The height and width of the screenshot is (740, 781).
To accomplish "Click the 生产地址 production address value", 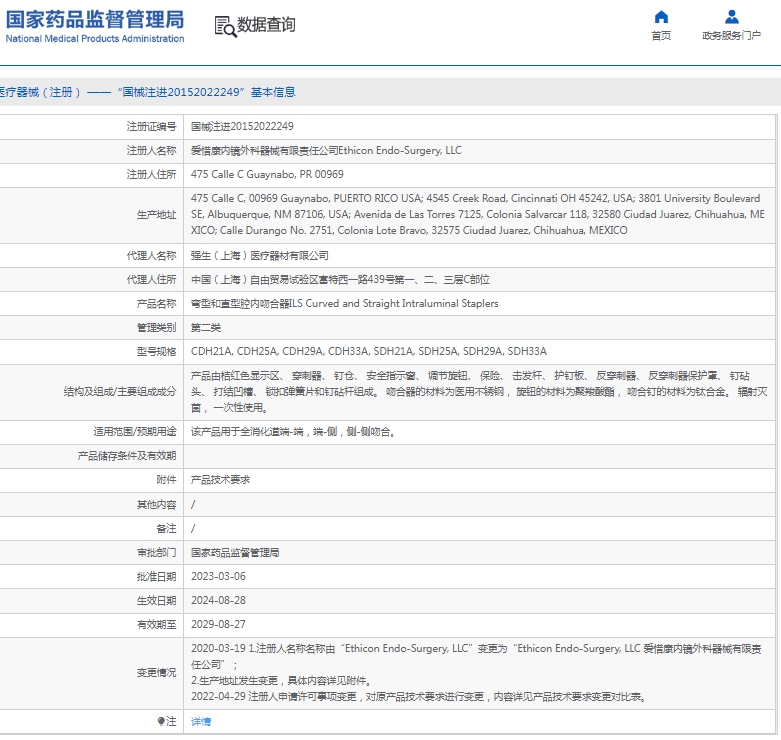I will (478, 215).
